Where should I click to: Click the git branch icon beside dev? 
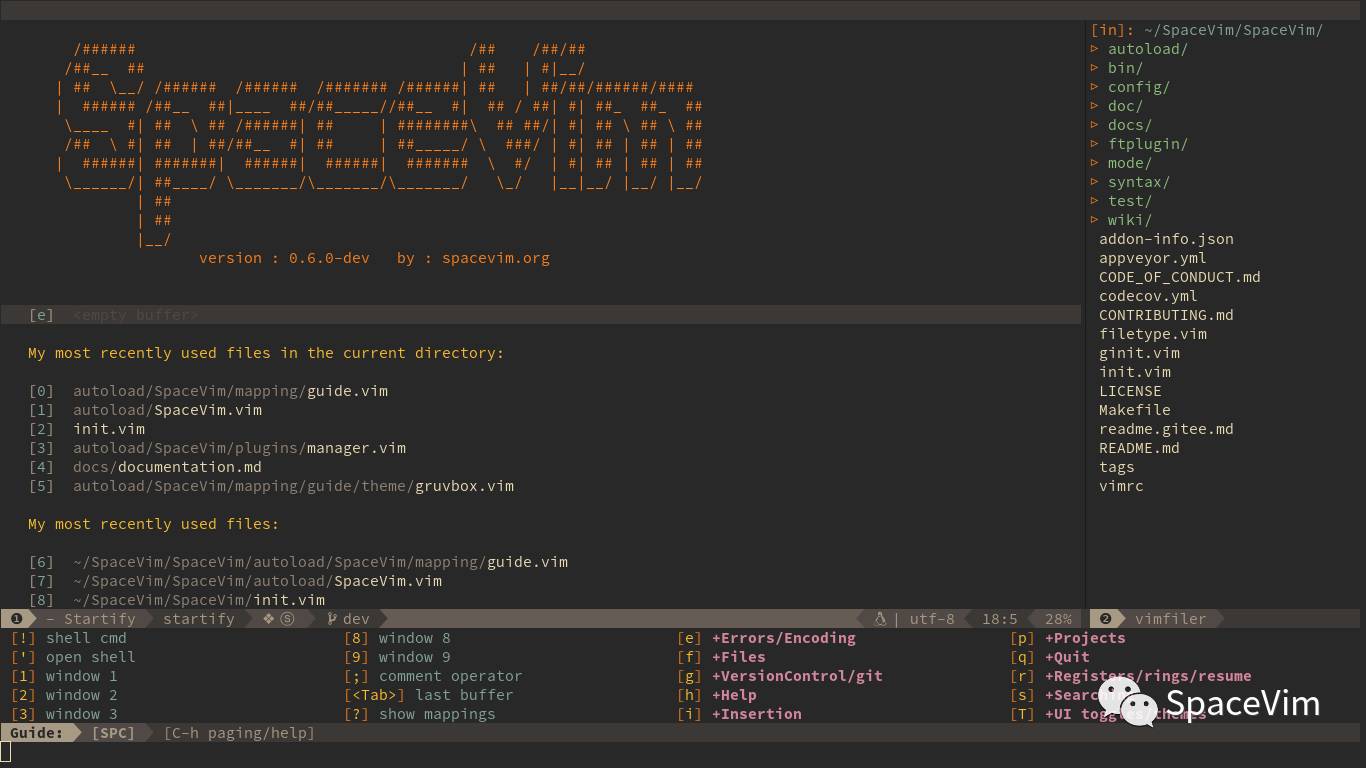click(x=332, y=619)
